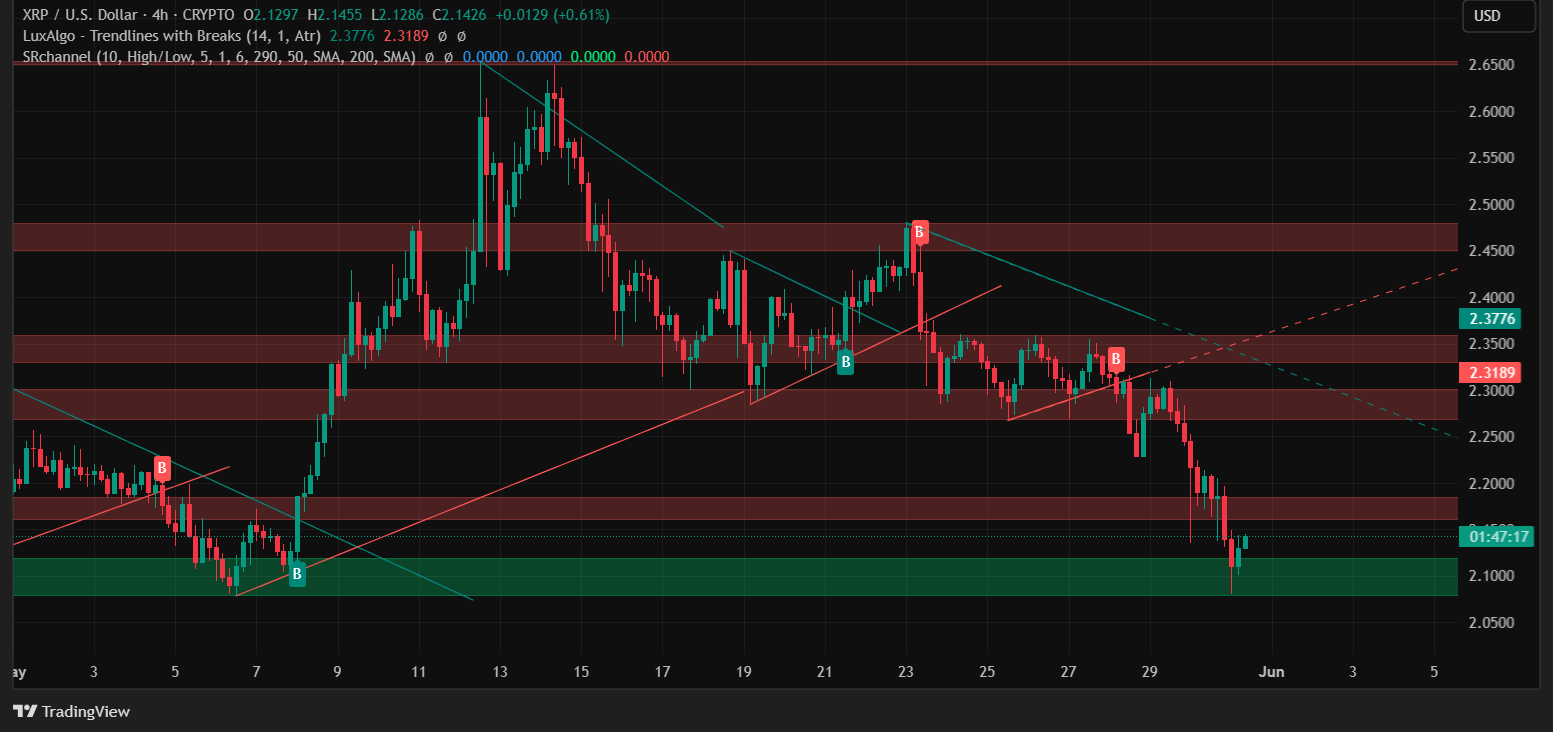Click the green 0.0000 value in SRchannel legend
This screenshot has width=1553, height=732.
(592, 57)
